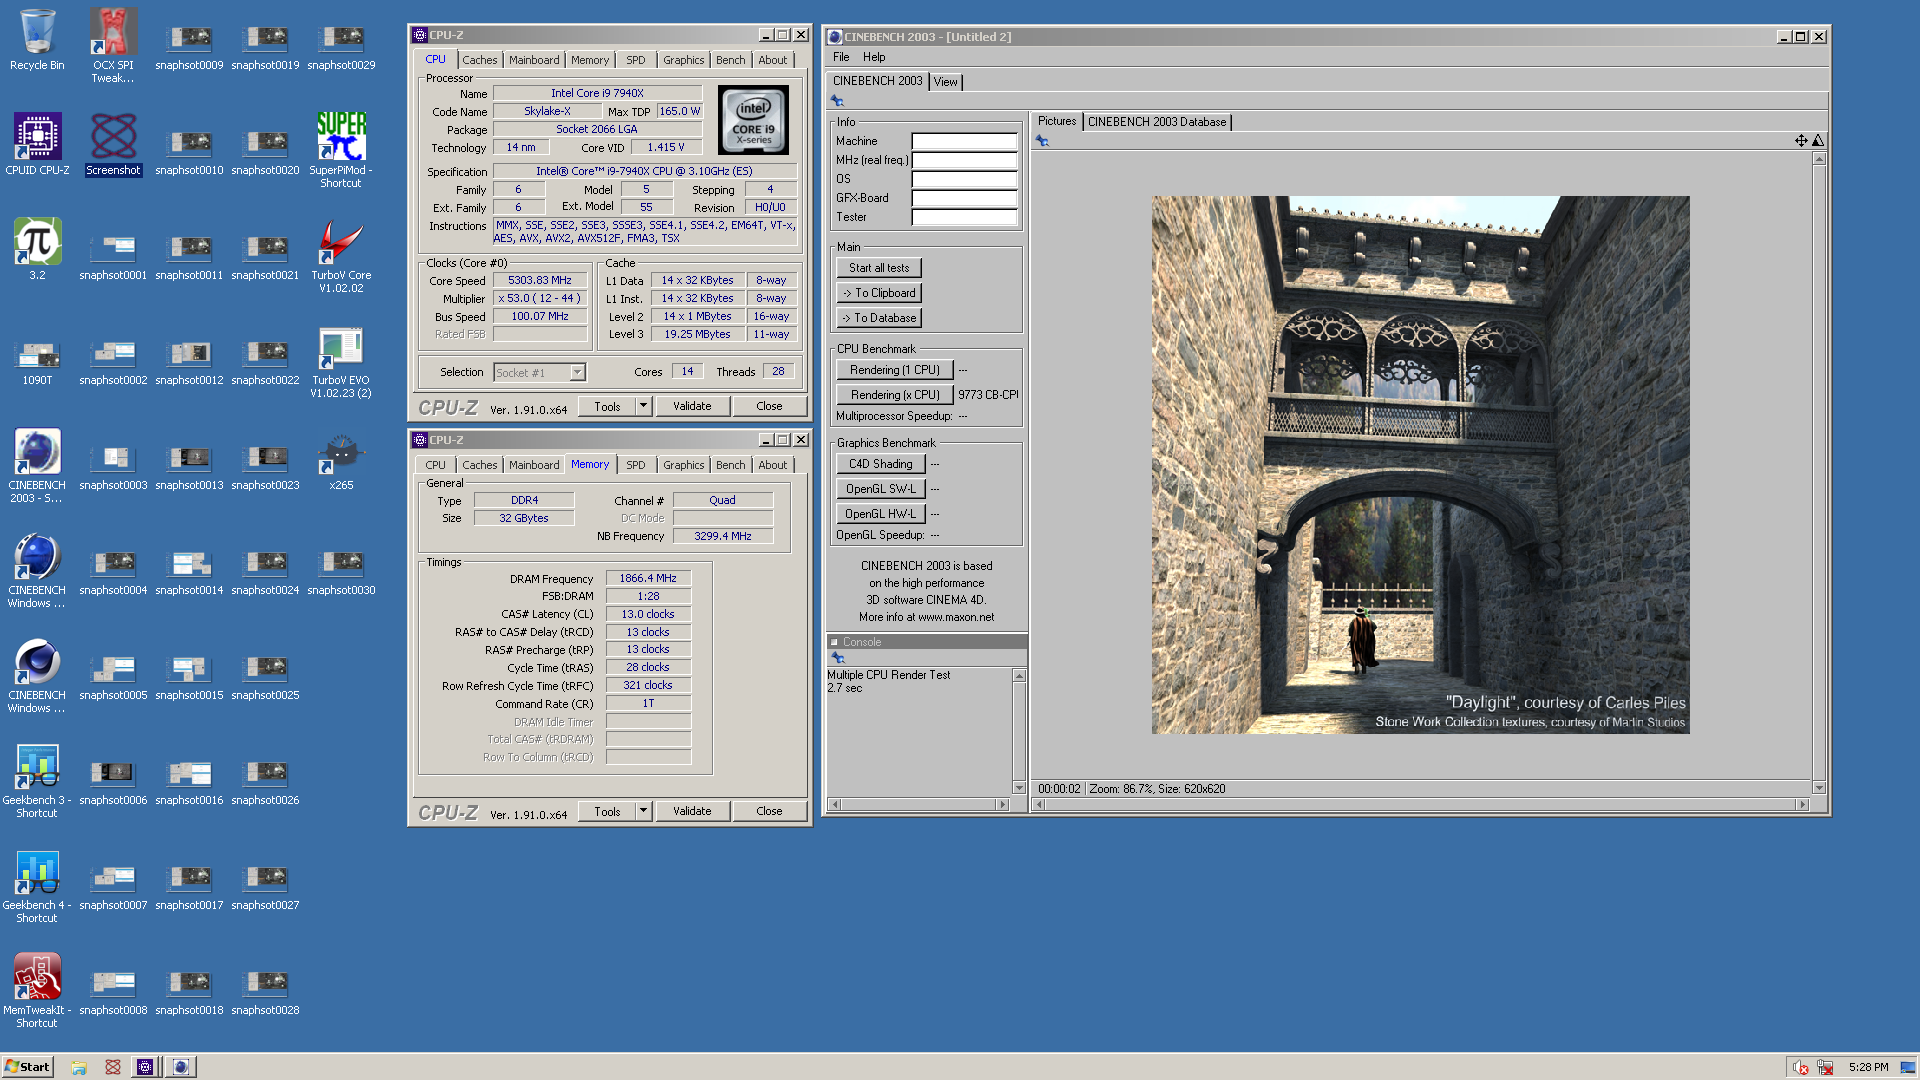Launch CPUID CPU-Z desktop shortcut
Viewport: 1920px width, 1080px height.
click(x=37, y=145)
